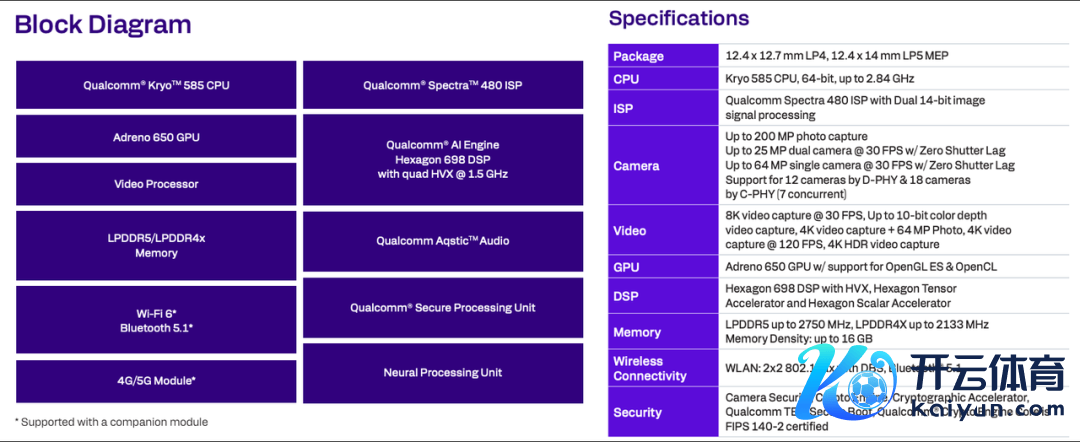Select the Neural Processing Unit block
The width and height of the screenshot is (1080, 442).
click(443, 373)
